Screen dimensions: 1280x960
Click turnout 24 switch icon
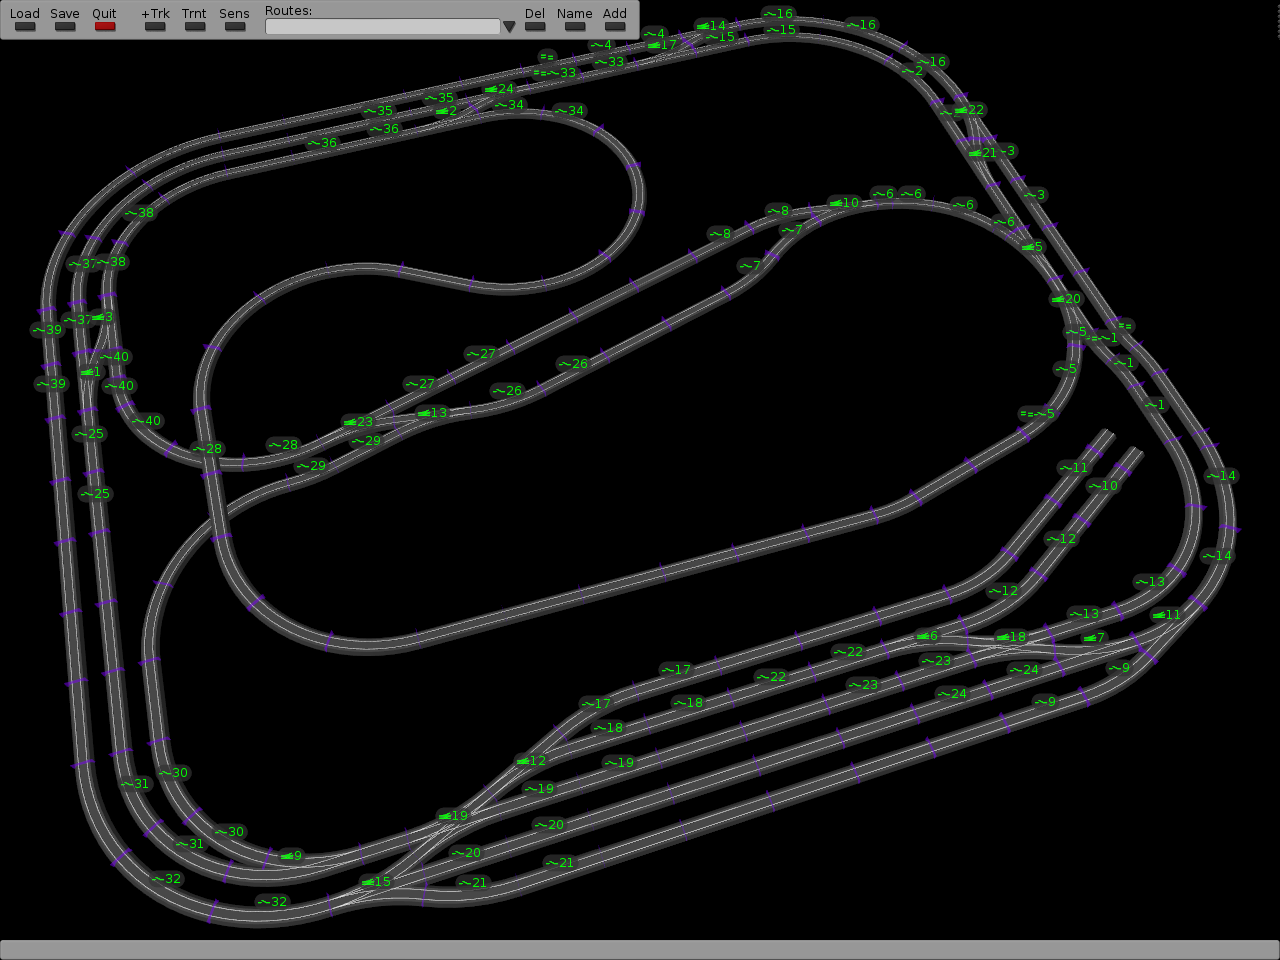click(x=491, y=89)
